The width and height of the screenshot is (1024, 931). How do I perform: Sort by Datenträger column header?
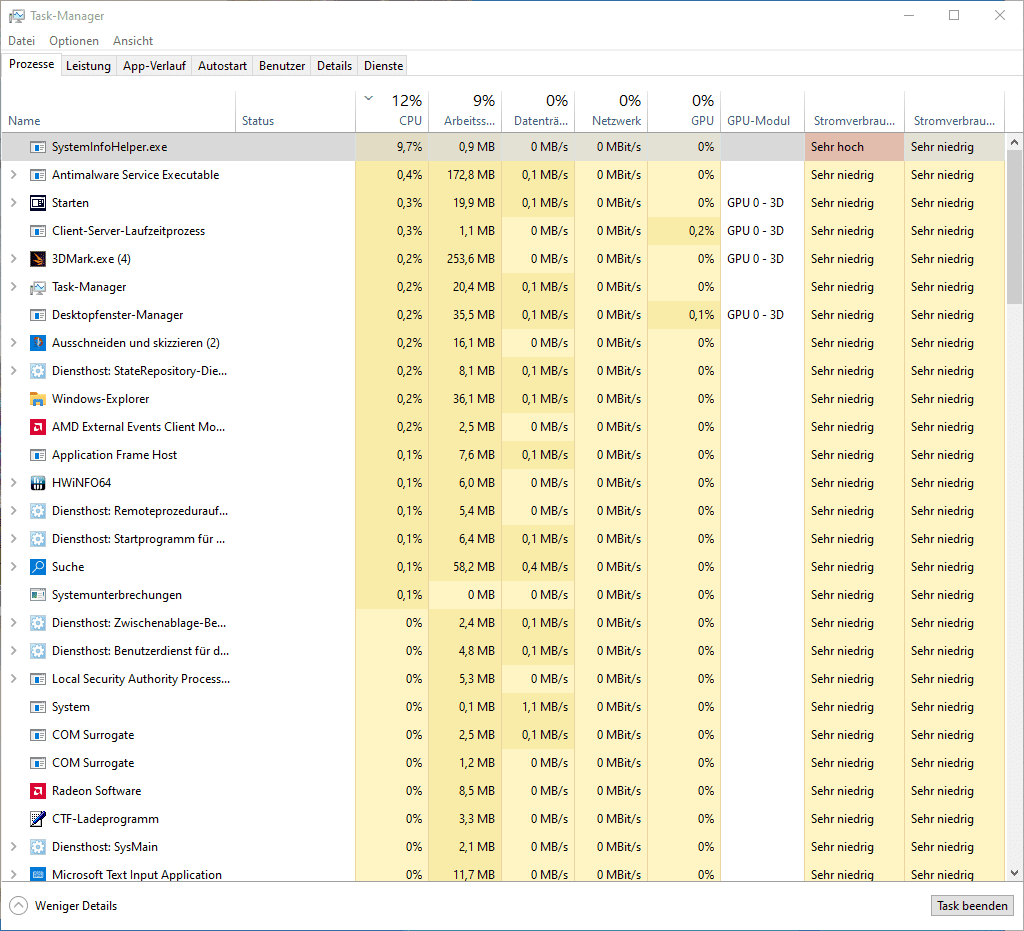[x=538, y=111]
